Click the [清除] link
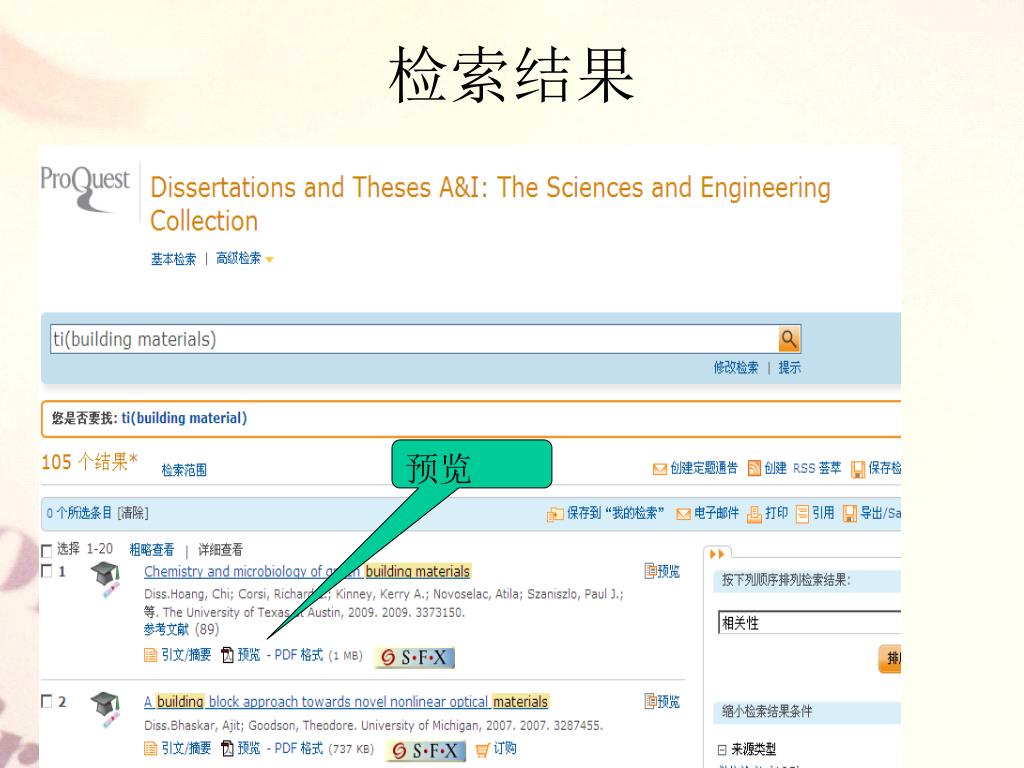 click(x=133, y=513)
